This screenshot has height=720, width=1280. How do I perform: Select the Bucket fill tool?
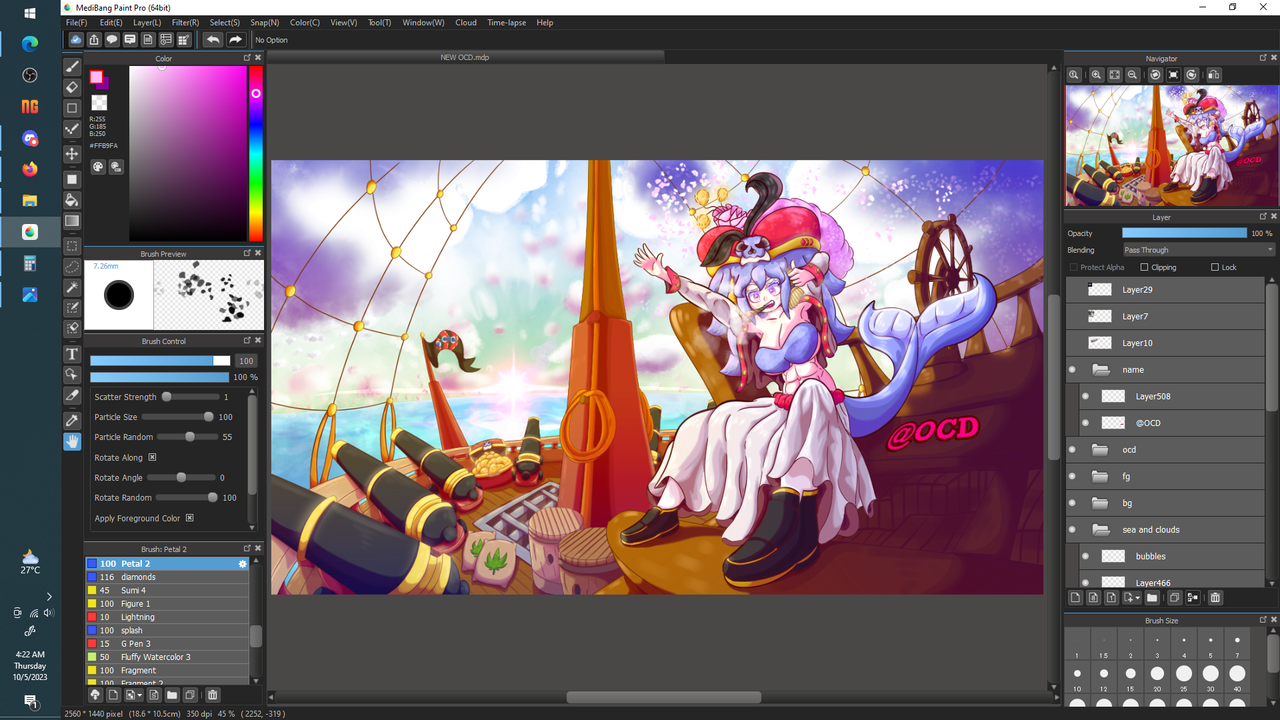[x=72, y=200]
